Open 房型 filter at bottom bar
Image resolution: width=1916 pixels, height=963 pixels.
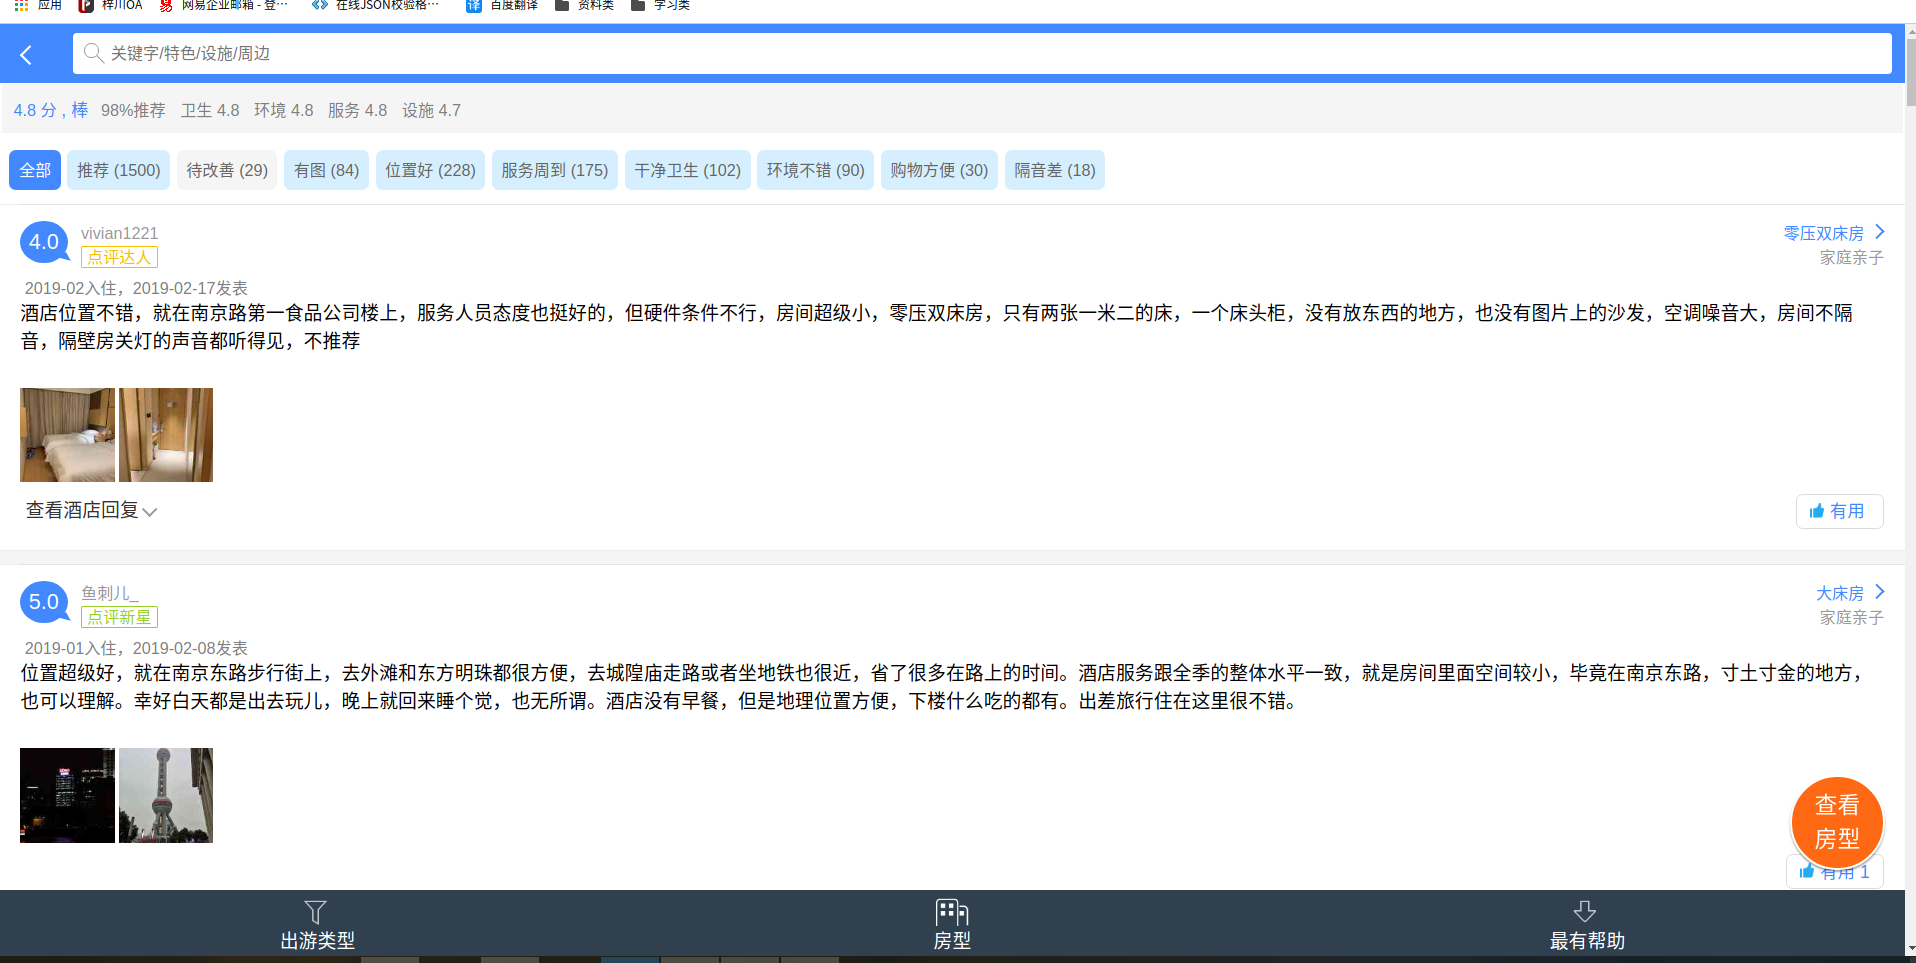(952, 926)
